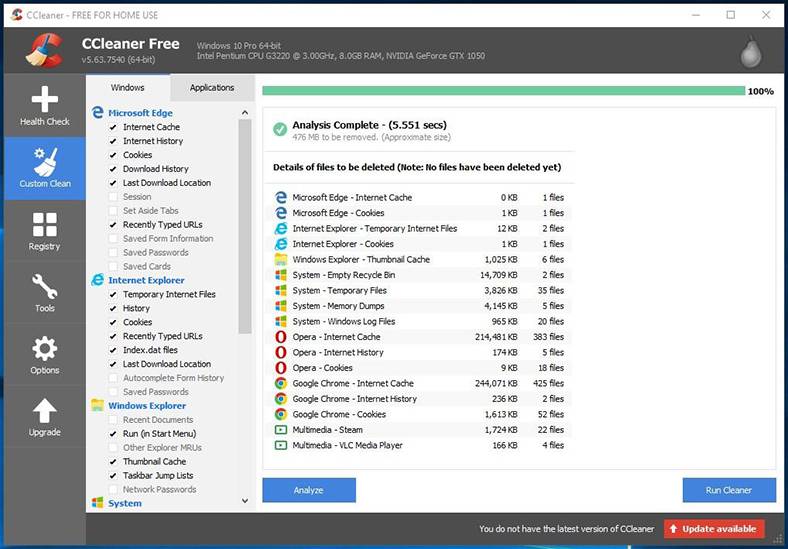Enable Set Aside Tabs checkbox
The width and height of the screenshot is (788, 549).
[113, 211]
